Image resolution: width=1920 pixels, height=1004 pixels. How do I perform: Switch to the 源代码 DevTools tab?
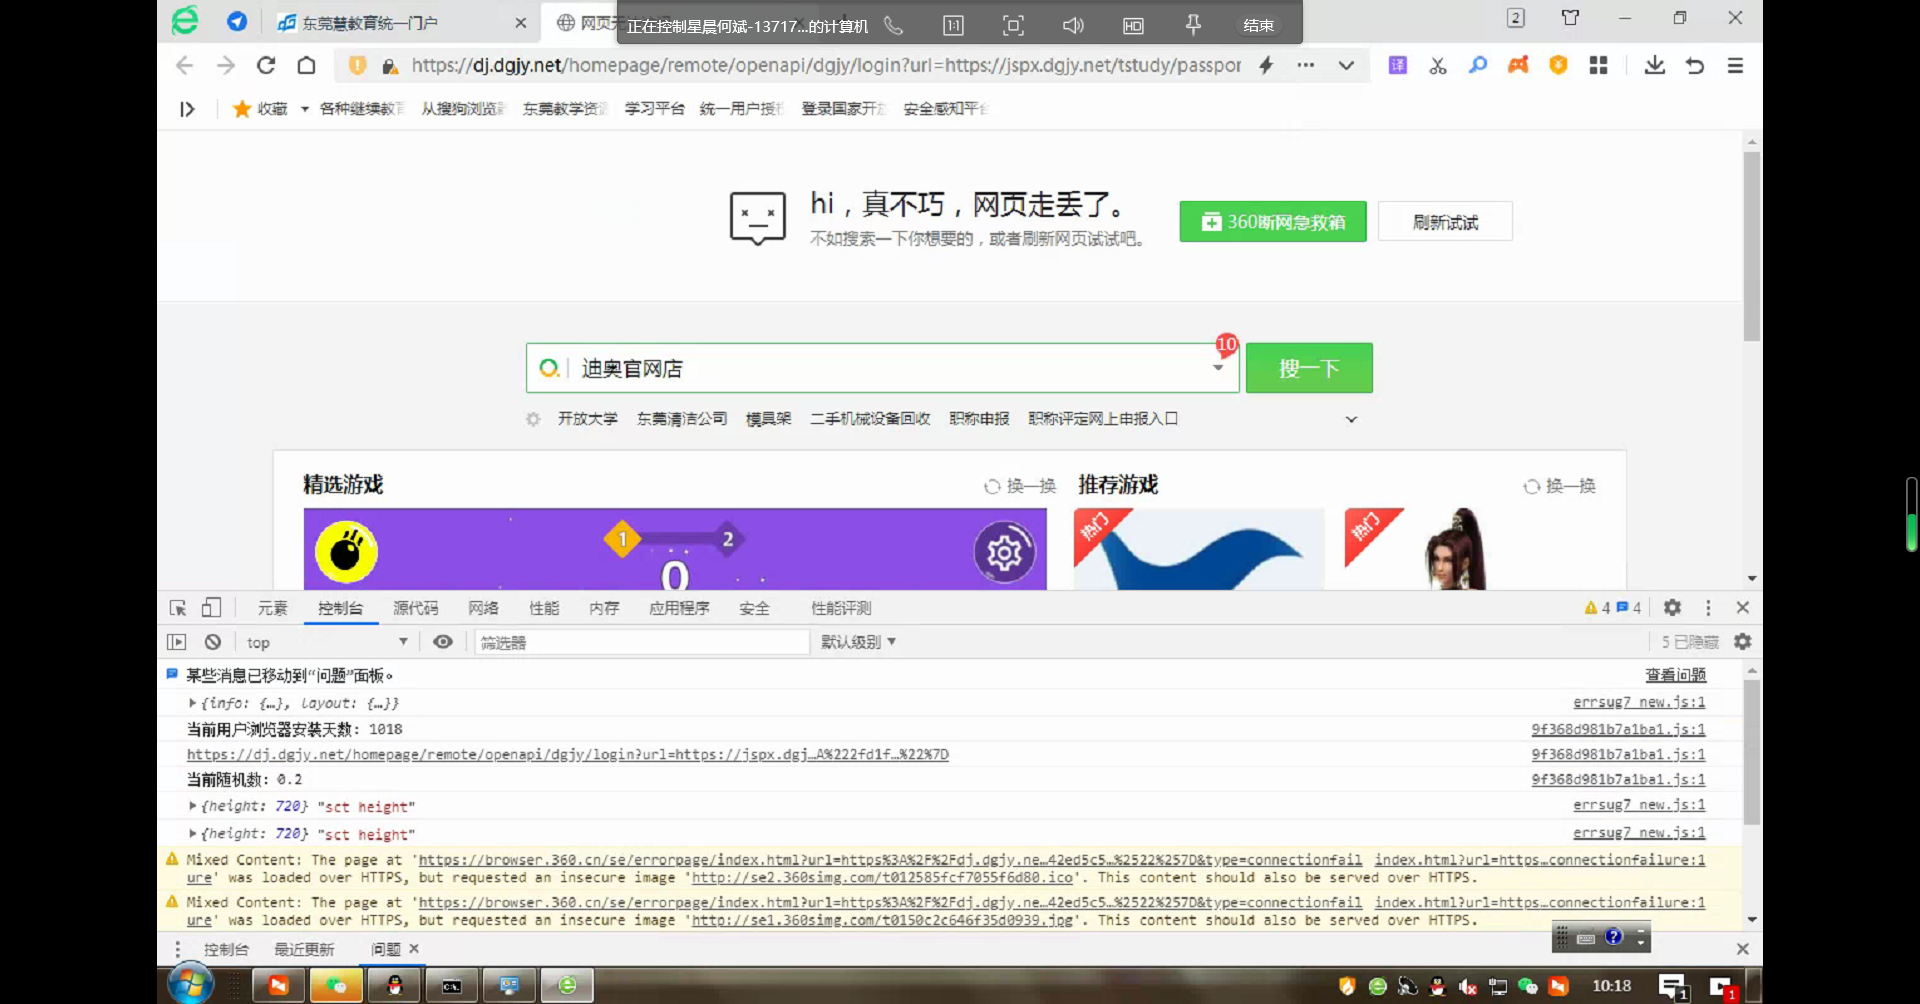coord(415,608)
